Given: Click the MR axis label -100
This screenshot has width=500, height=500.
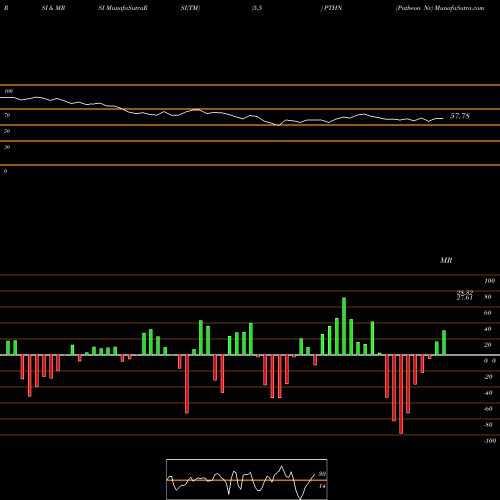Looking at the screenshot, I should (x=490, y=441).
